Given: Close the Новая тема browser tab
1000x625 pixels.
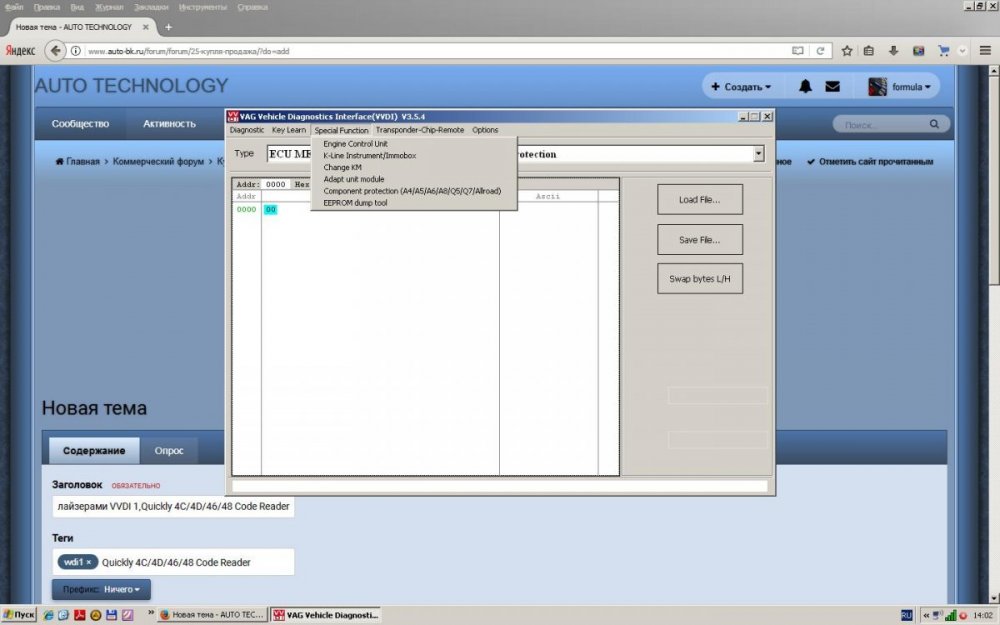Looking at the screenshot, I should (145, 27).
